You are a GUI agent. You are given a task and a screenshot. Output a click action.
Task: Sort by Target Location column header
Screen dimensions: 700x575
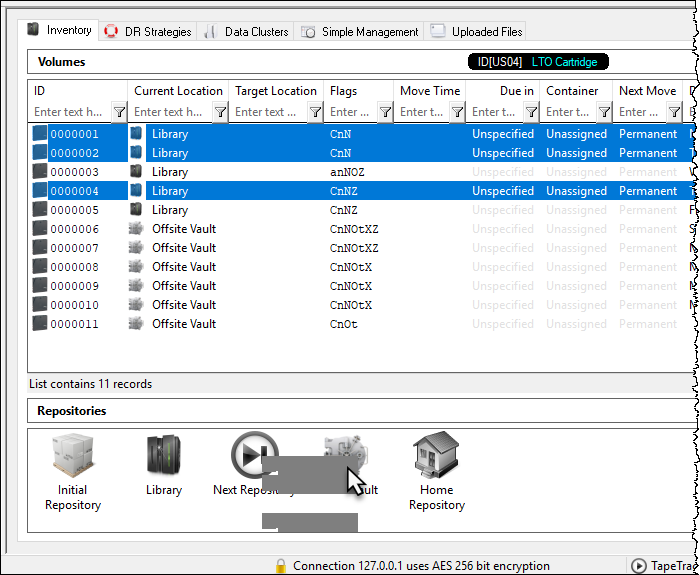tap(276, 91)
